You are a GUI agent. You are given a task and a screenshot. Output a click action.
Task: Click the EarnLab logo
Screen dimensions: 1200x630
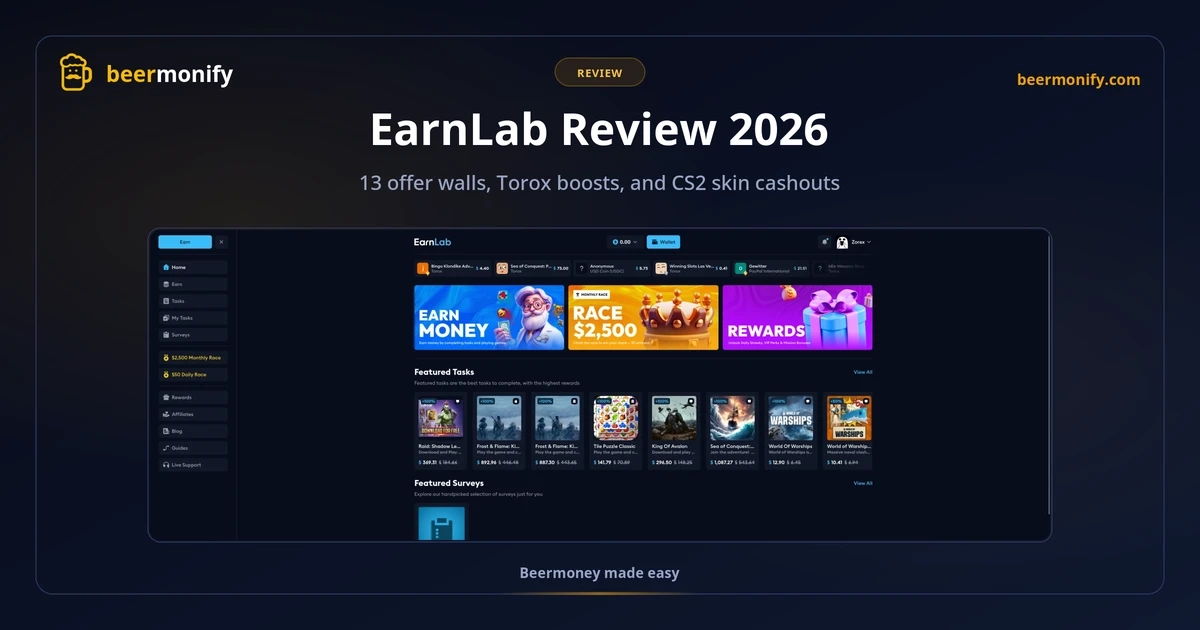(x=433, y=242)
